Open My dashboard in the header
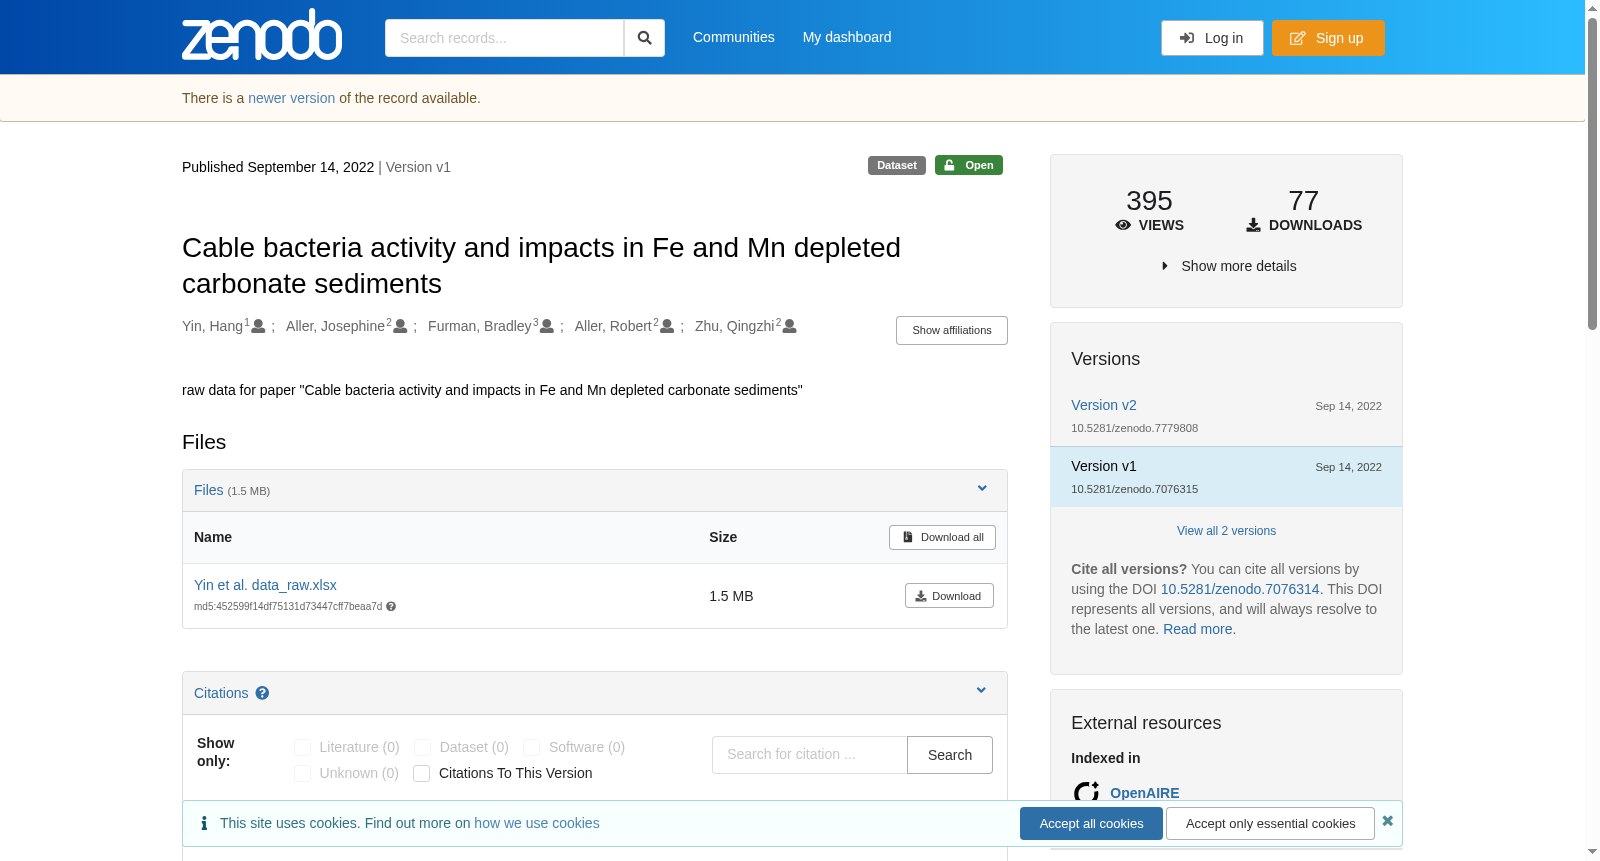This screenshot has height=861, width=1600. pos(847,37)
